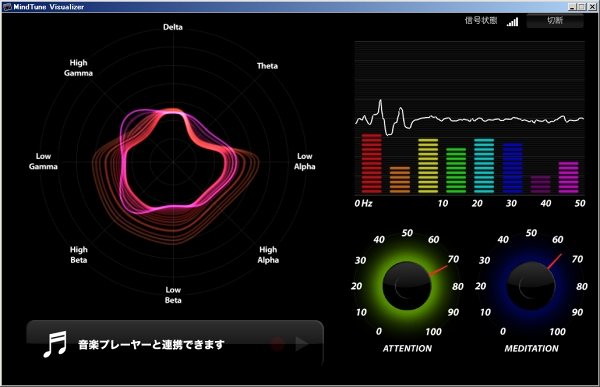This screenshot has height=387, width=600.
Task: Click the signal strength bars icon
Action: 513,22
